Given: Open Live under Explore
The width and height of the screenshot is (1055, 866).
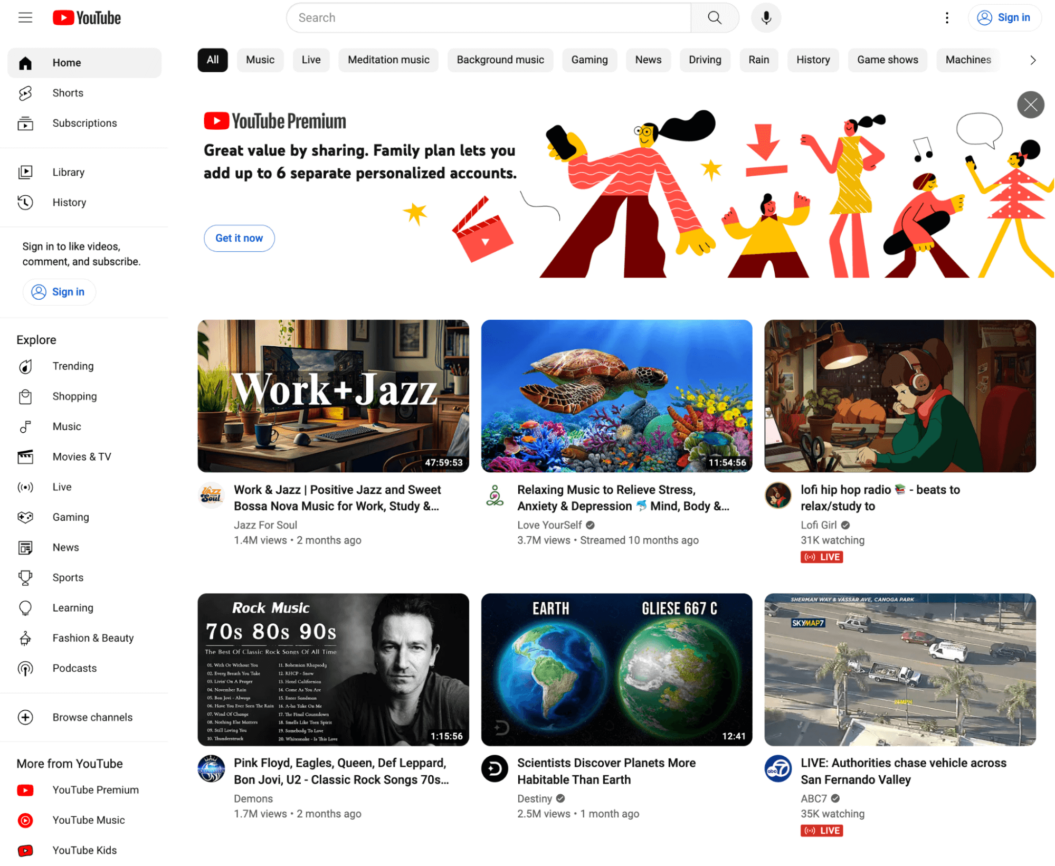Looking at the screenshot, I should [x=84, y=487].
